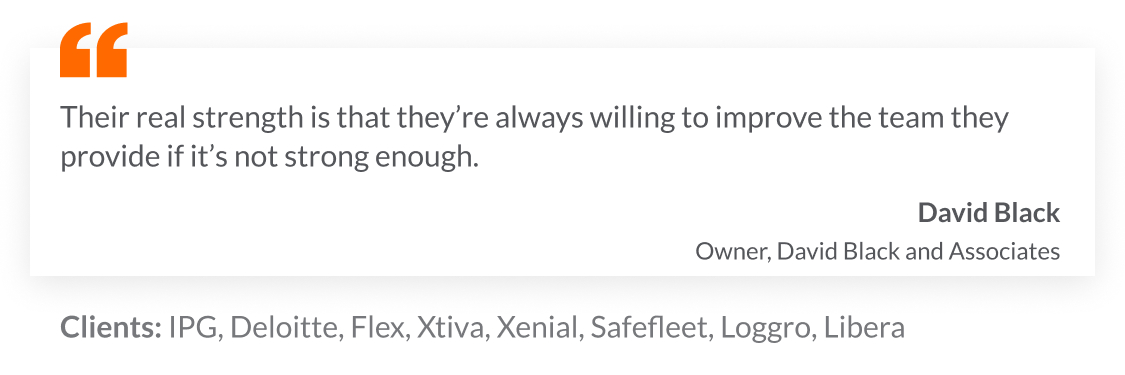Click the Clients label
The width and height of the screenshot is (1125, 375).
[x=111, y=328]
